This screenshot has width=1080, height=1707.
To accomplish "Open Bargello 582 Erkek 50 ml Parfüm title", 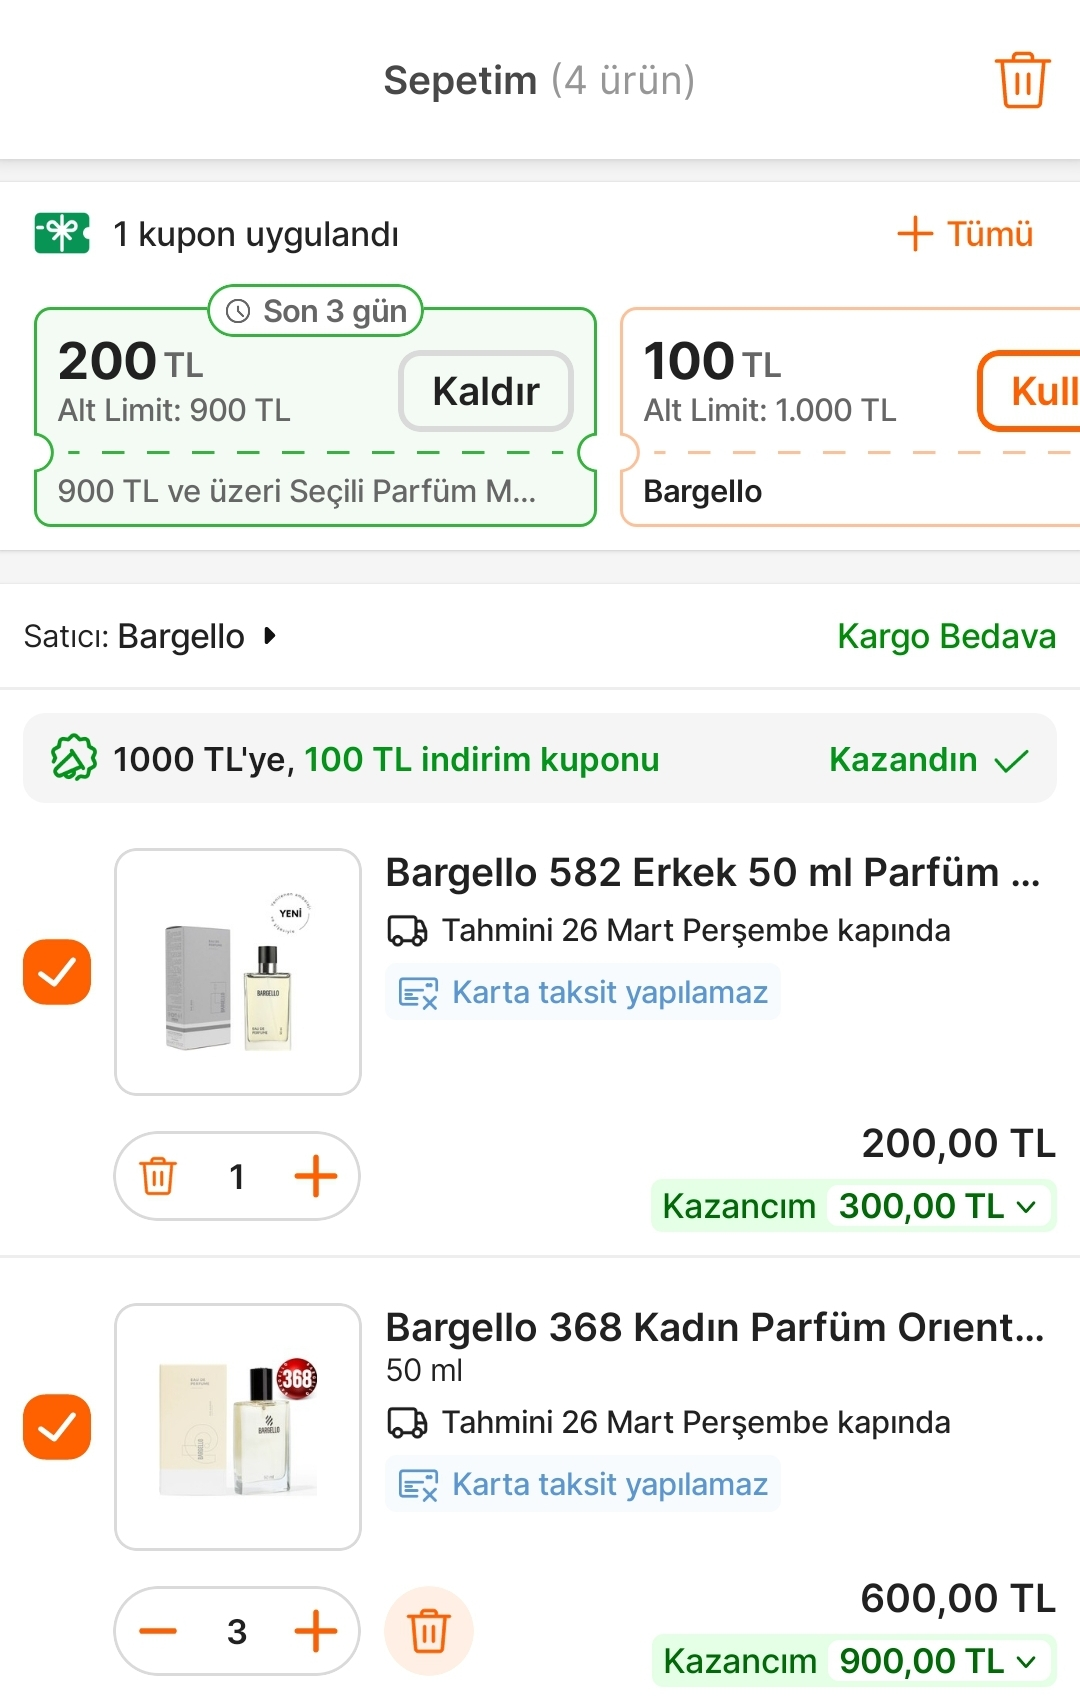I will pos(712,873).
